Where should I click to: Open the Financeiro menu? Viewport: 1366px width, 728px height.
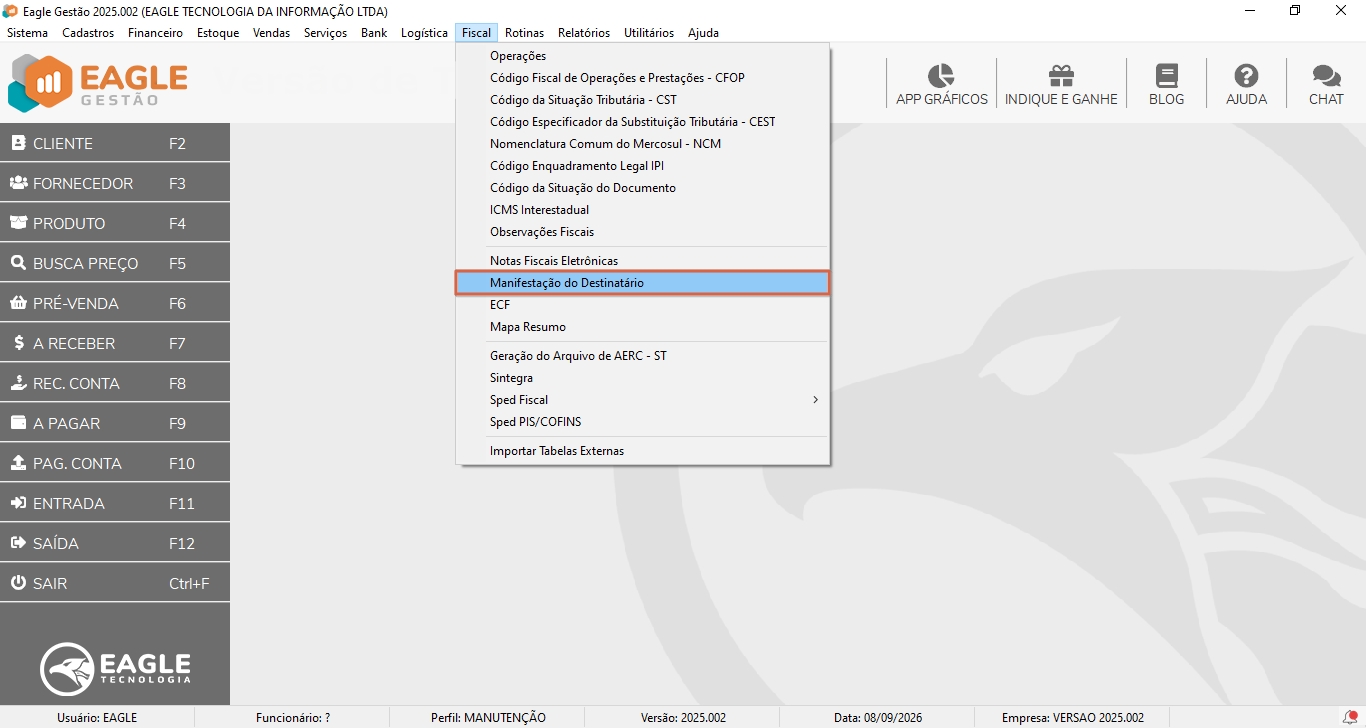155,33
